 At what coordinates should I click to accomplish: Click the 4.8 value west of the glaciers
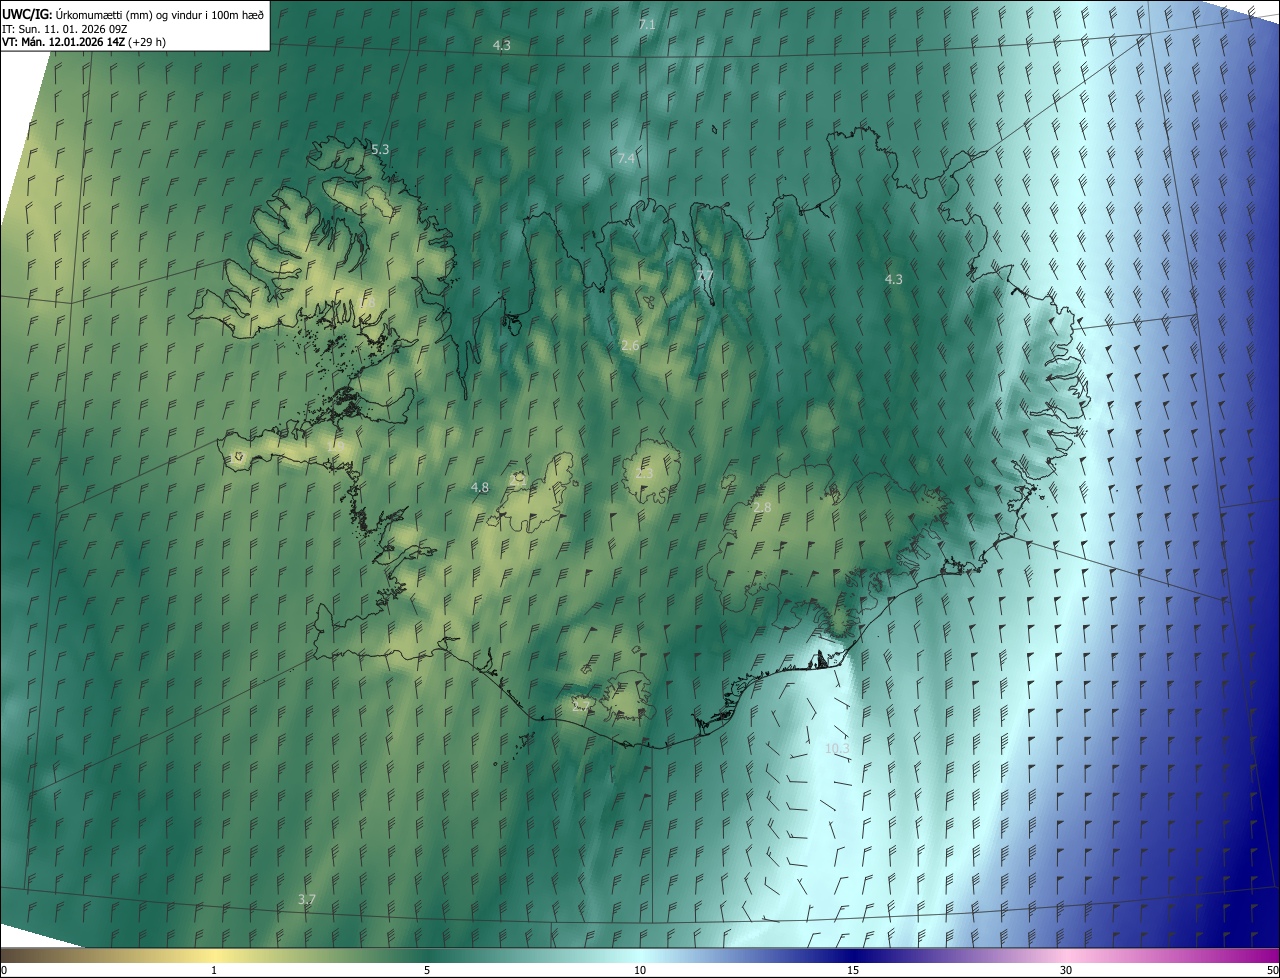480,488
